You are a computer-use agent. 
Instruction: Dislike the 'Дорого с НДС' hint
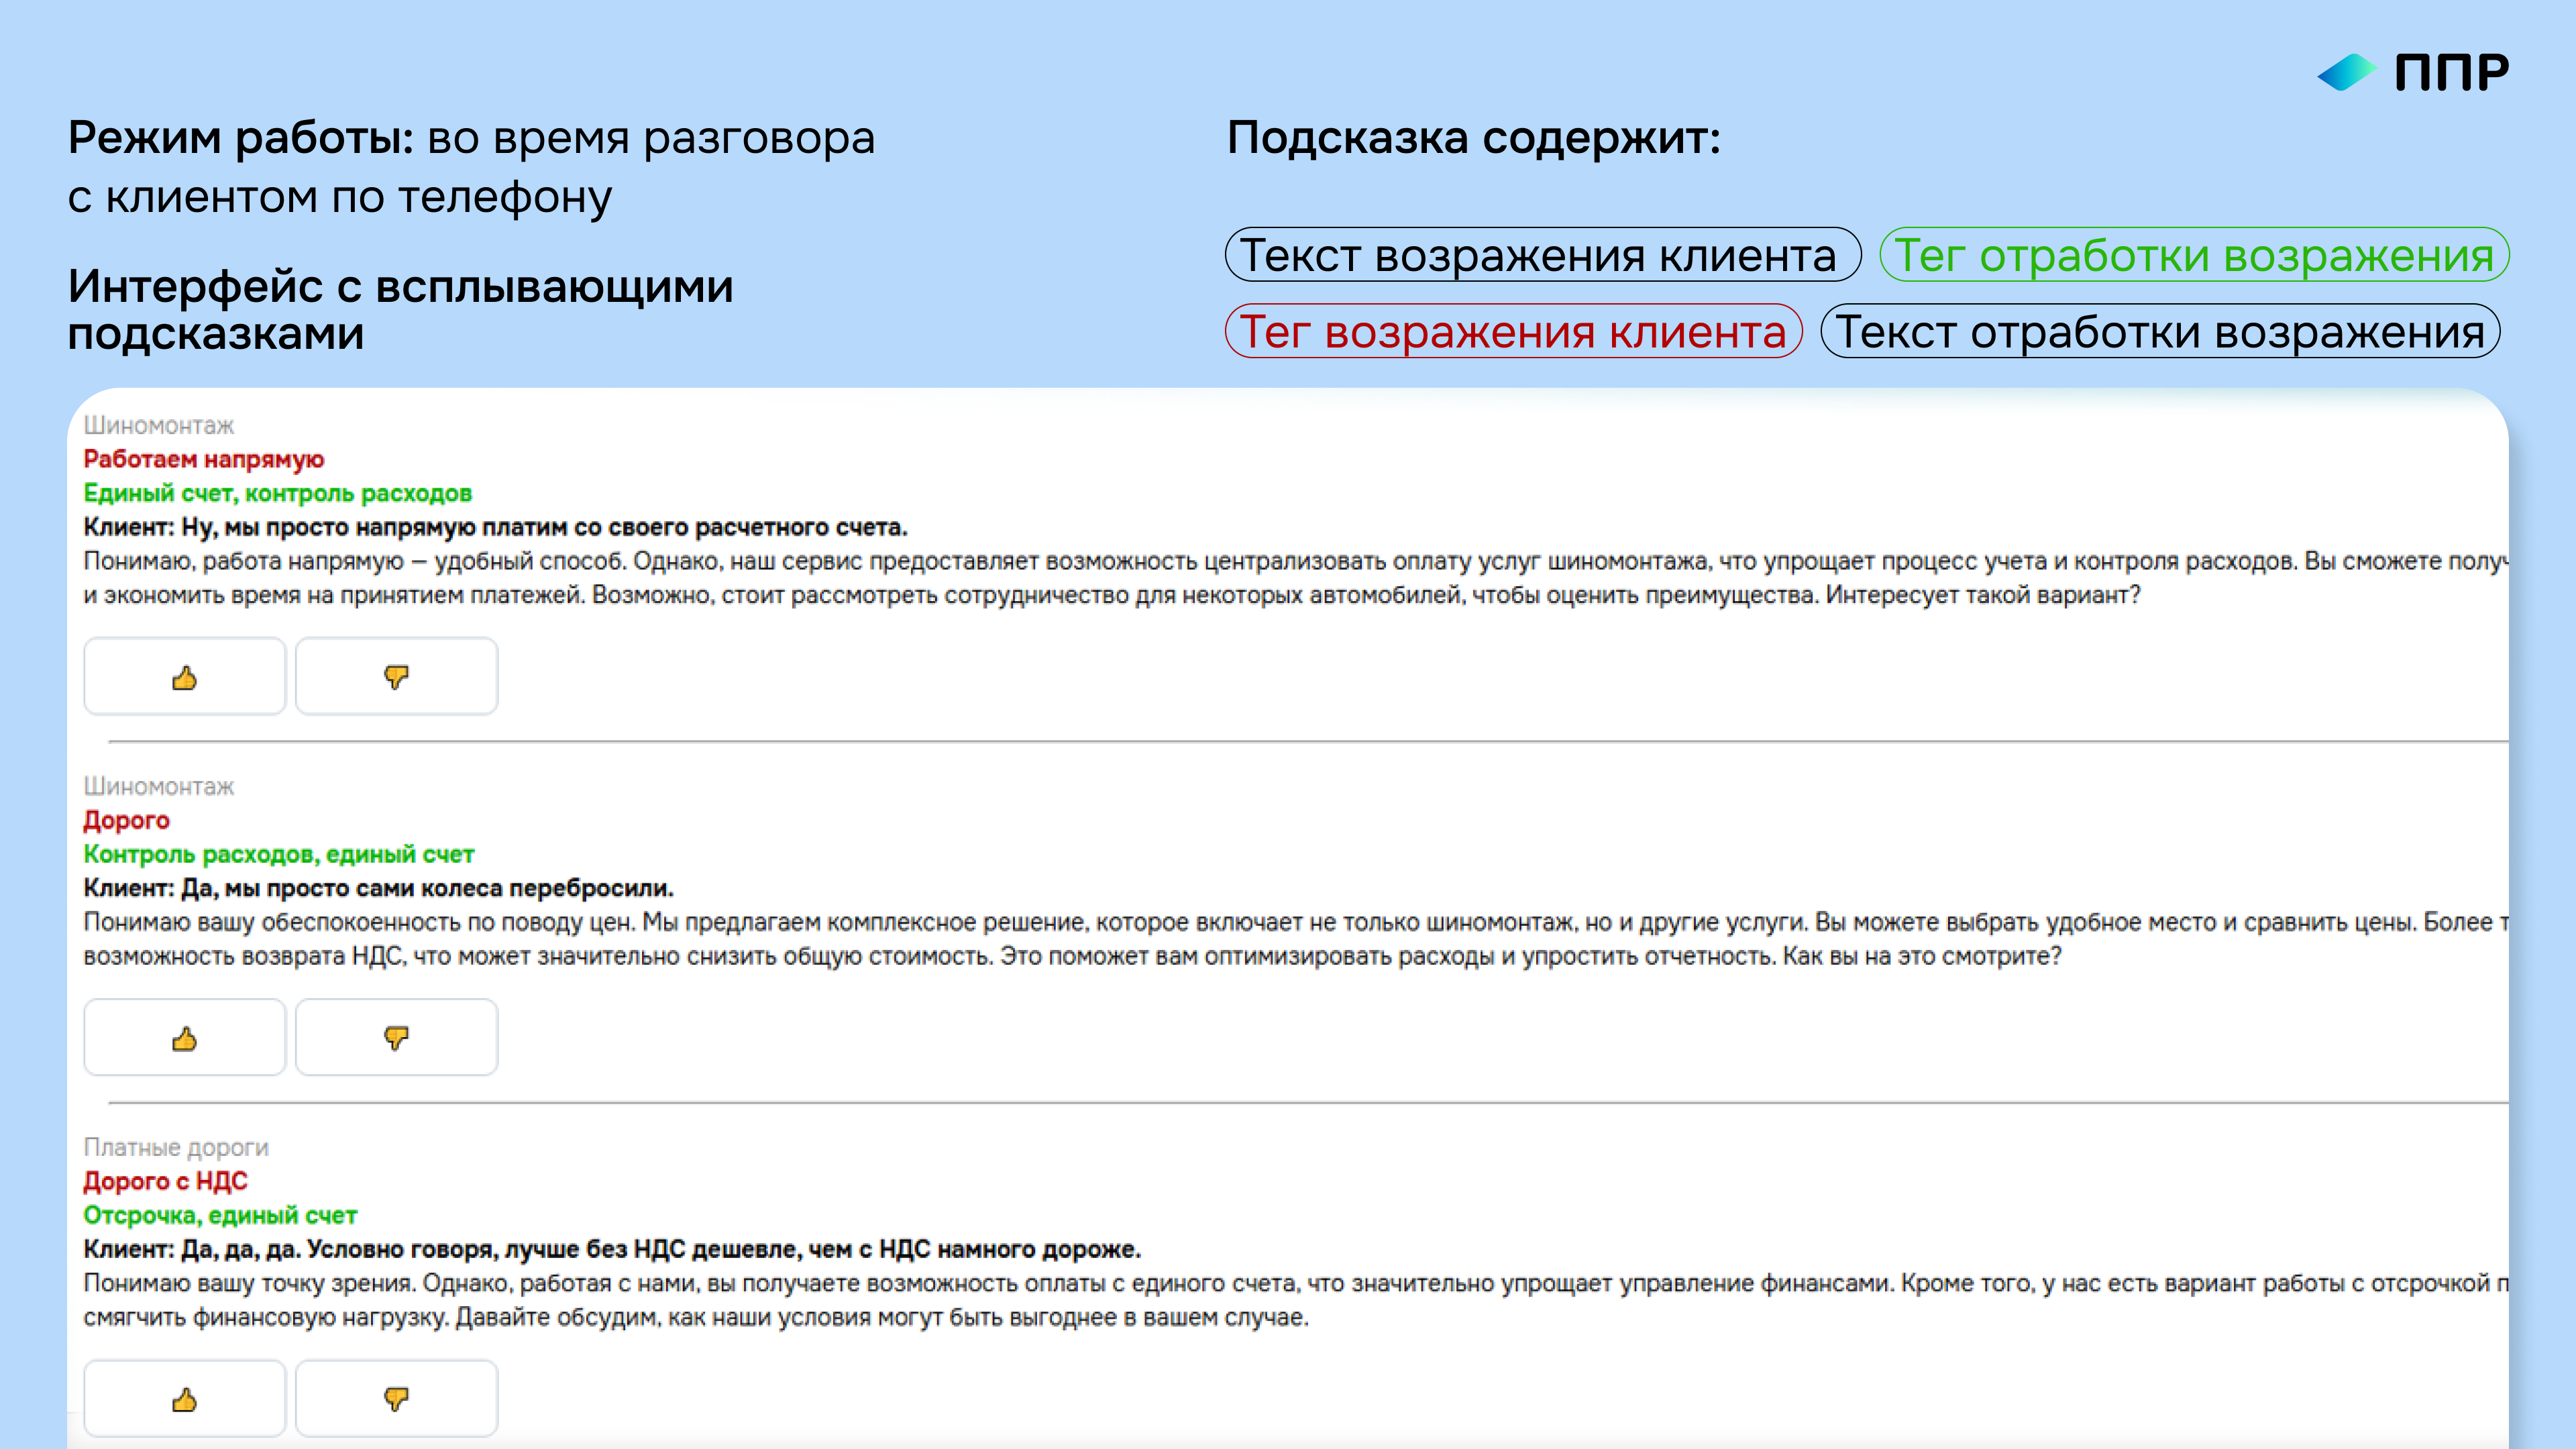pyautogui.click(x=396, y=1398)
